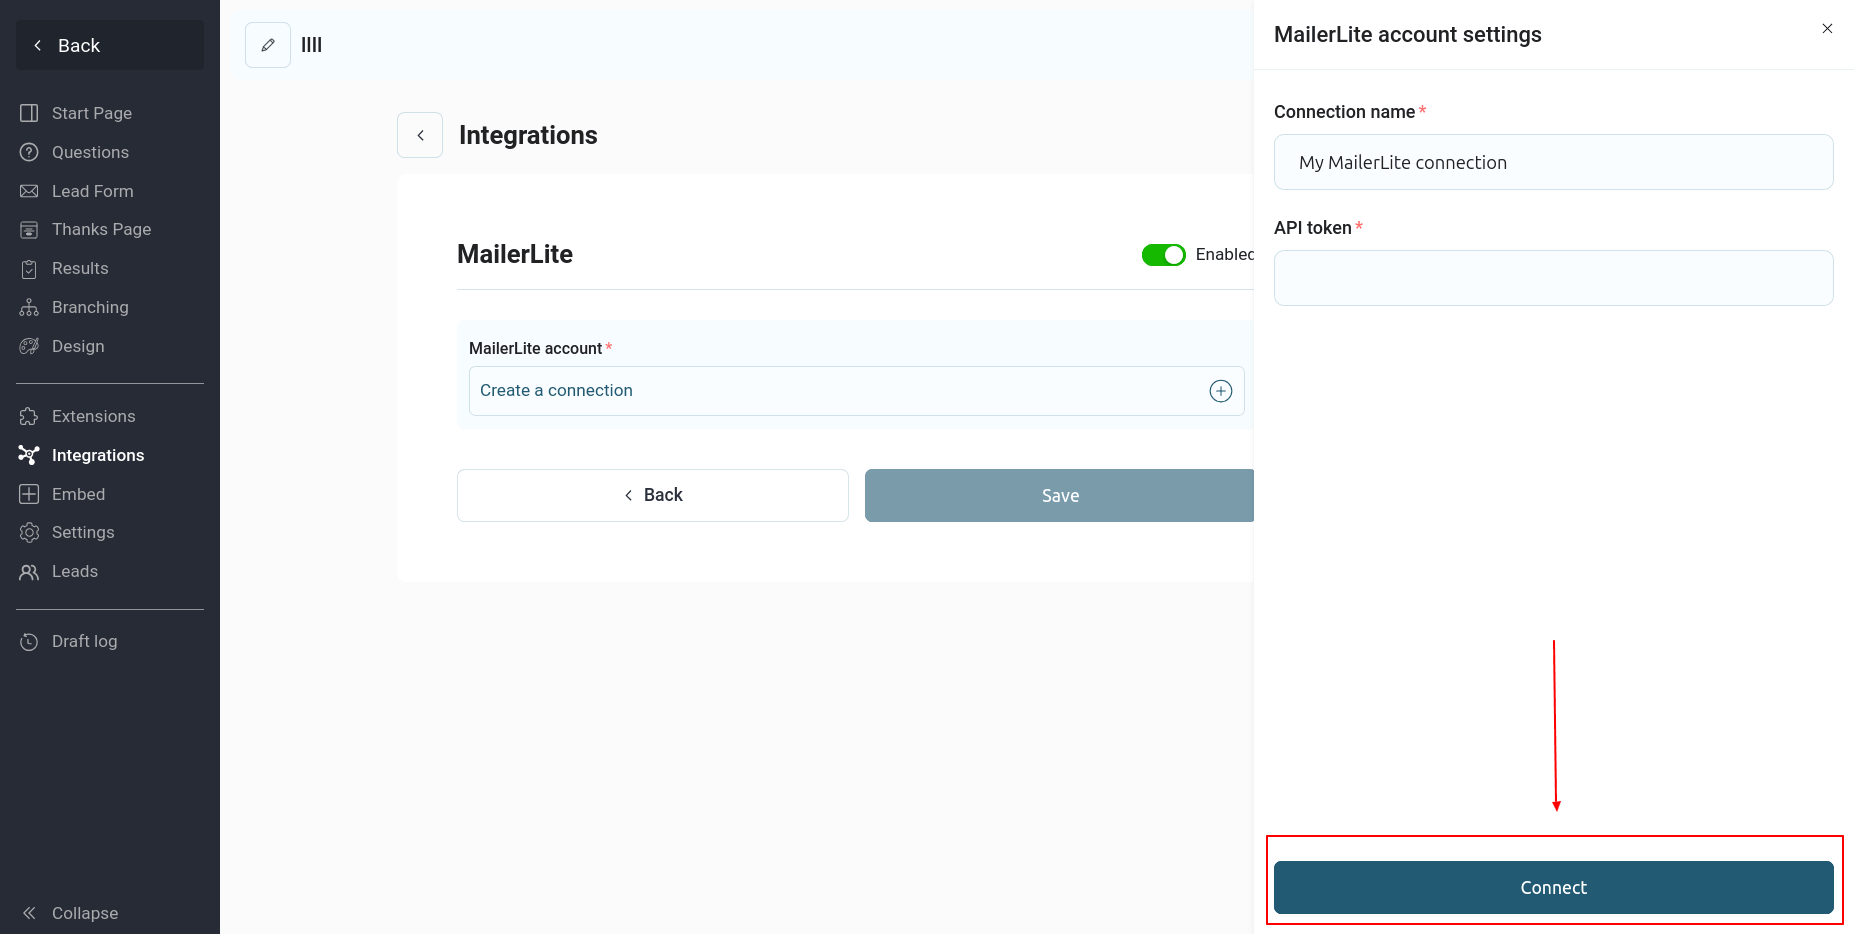This screenshot has height=934, width=1854.
Task: Click the Leads people icon
Action: pos(29,572)
